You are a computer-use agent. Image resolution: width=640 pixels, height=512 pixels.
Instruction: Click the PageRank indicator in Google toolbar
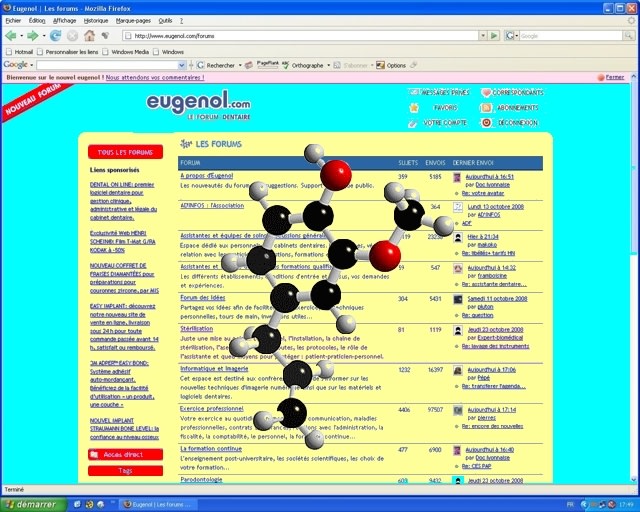coord(268,64)
